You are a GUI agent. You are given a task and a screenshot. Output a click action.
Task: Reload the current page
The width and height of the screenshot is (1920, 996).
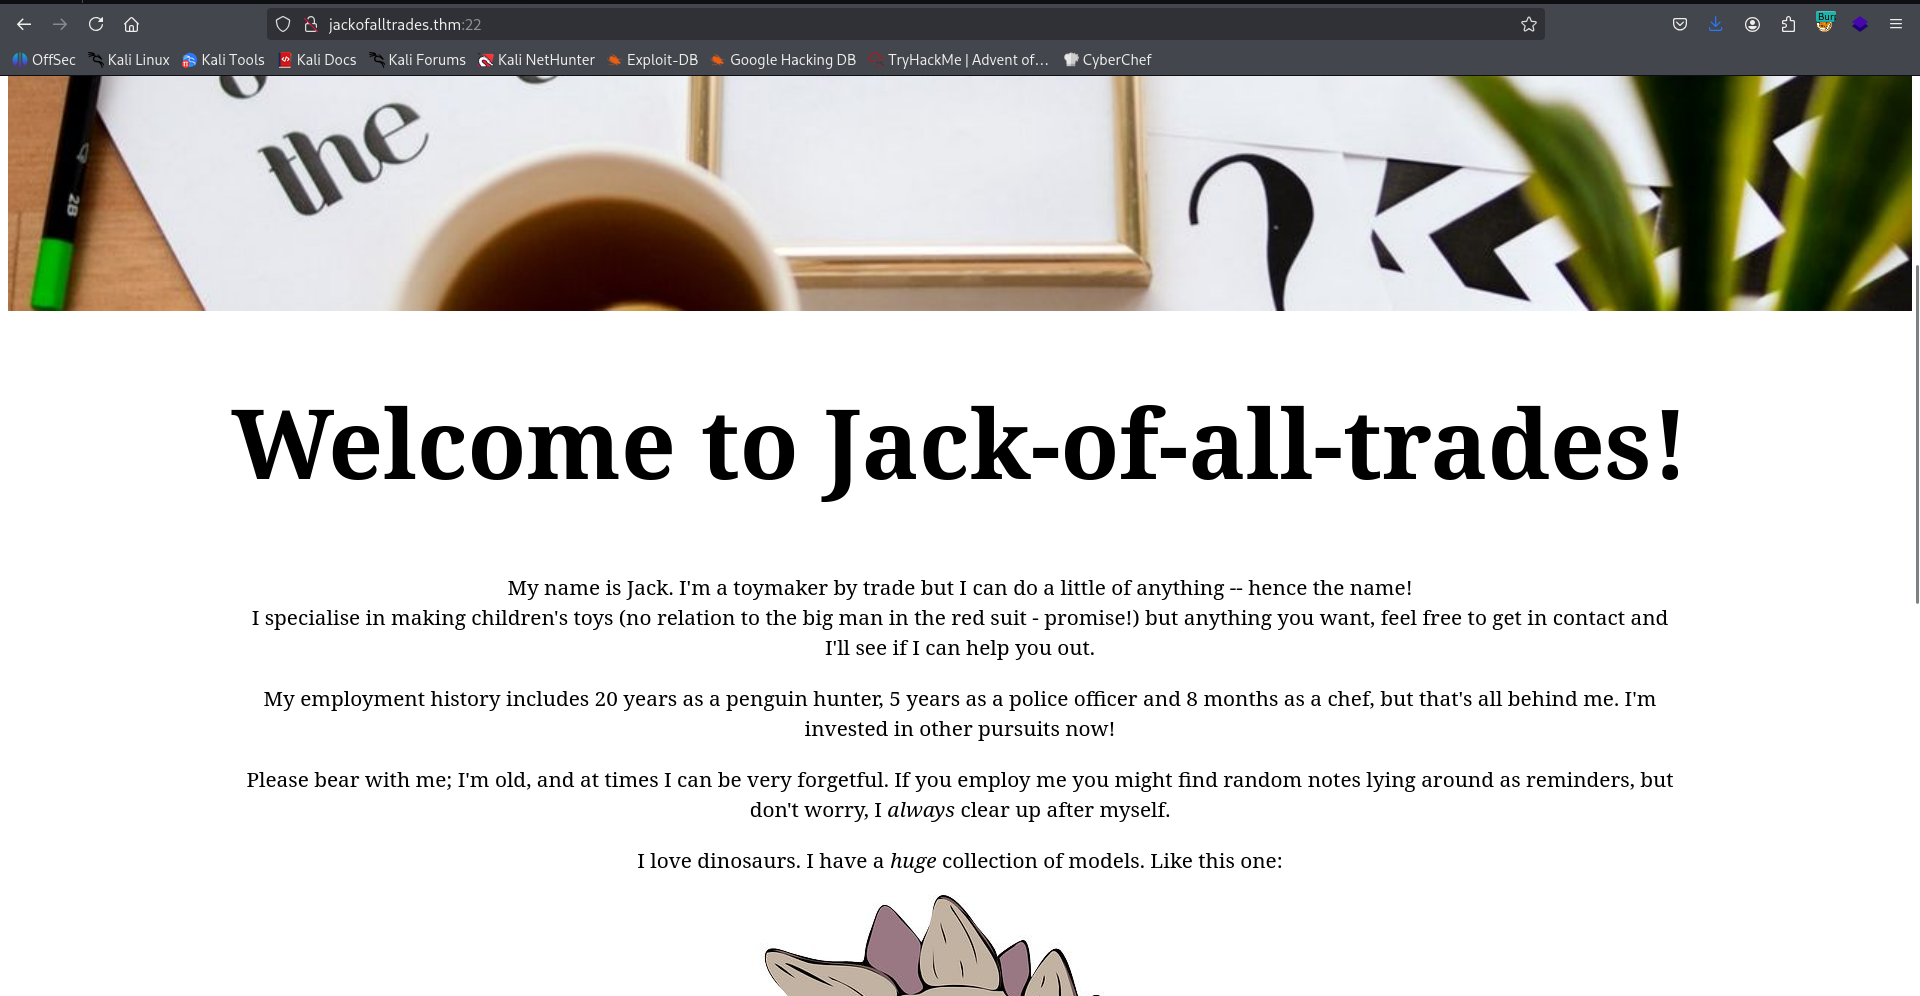pyautogui.click(x=96, y=24)
